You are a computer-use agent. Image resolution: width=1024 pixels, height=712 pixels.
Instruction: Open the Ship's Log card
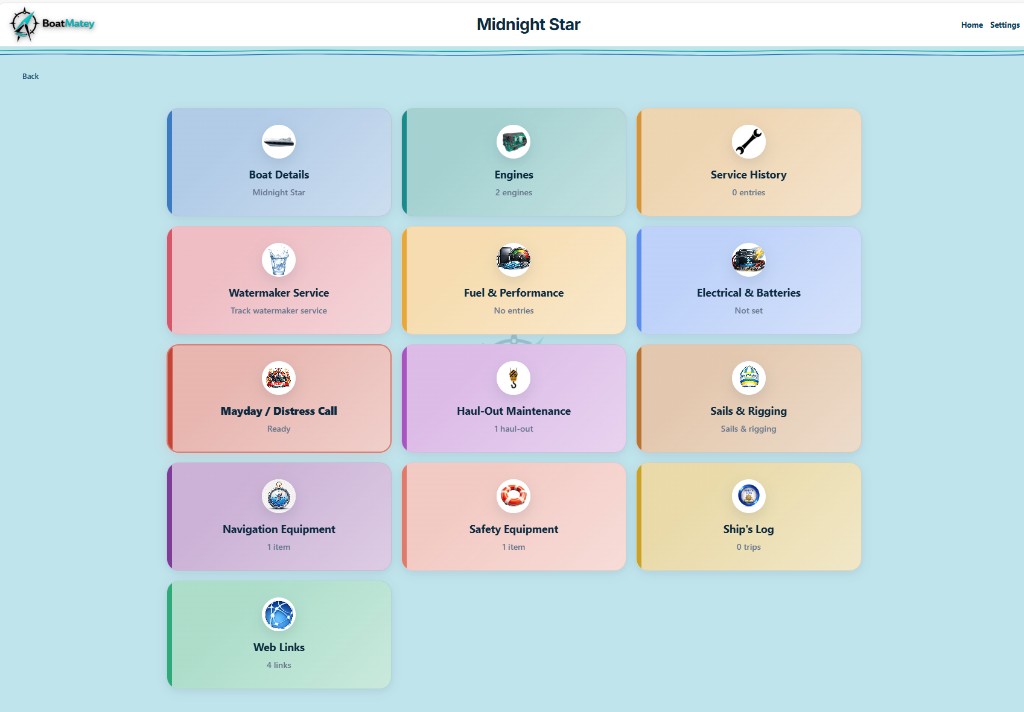click(748, 516)
